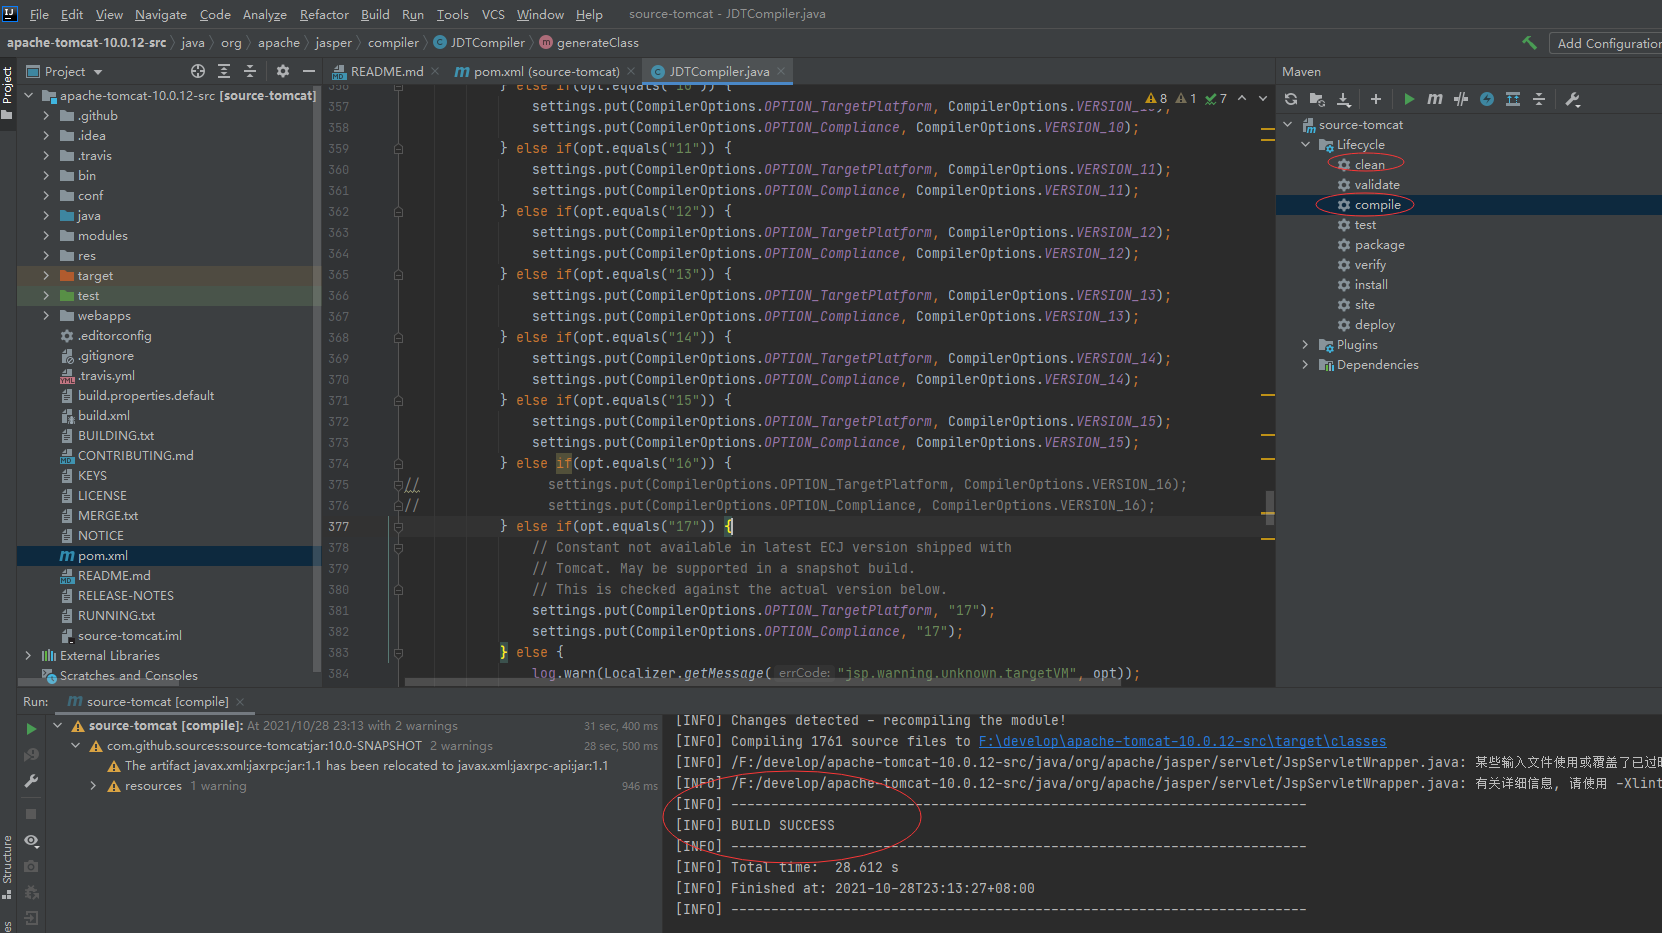Reload all Maven projects icon
The height and width of the screenshot is (933, 1662).
tap(1291, 99)
